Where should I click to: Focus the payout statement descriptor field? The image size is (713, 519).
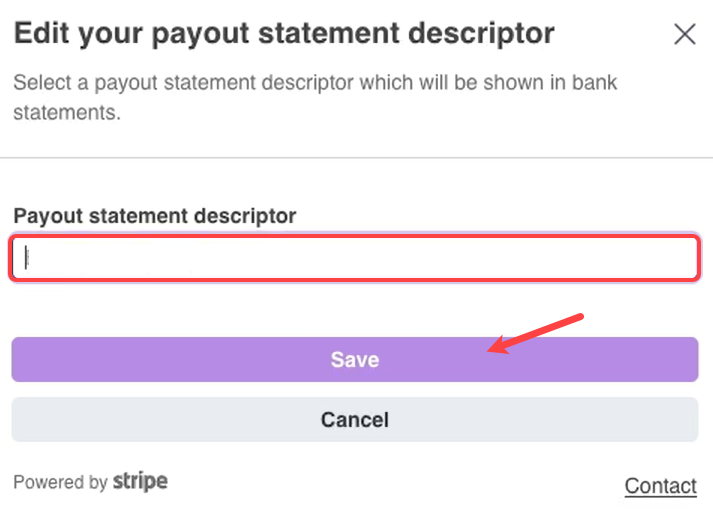(x=355, y=258)
